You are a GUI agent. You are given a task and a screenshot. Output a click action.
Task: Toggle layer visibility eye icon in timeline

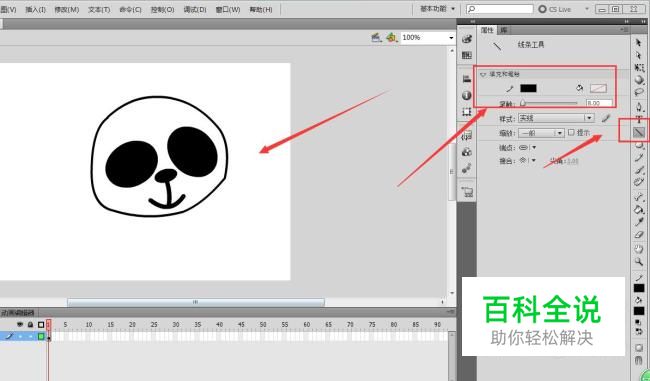pyautogui.click(x=20, y=325)
